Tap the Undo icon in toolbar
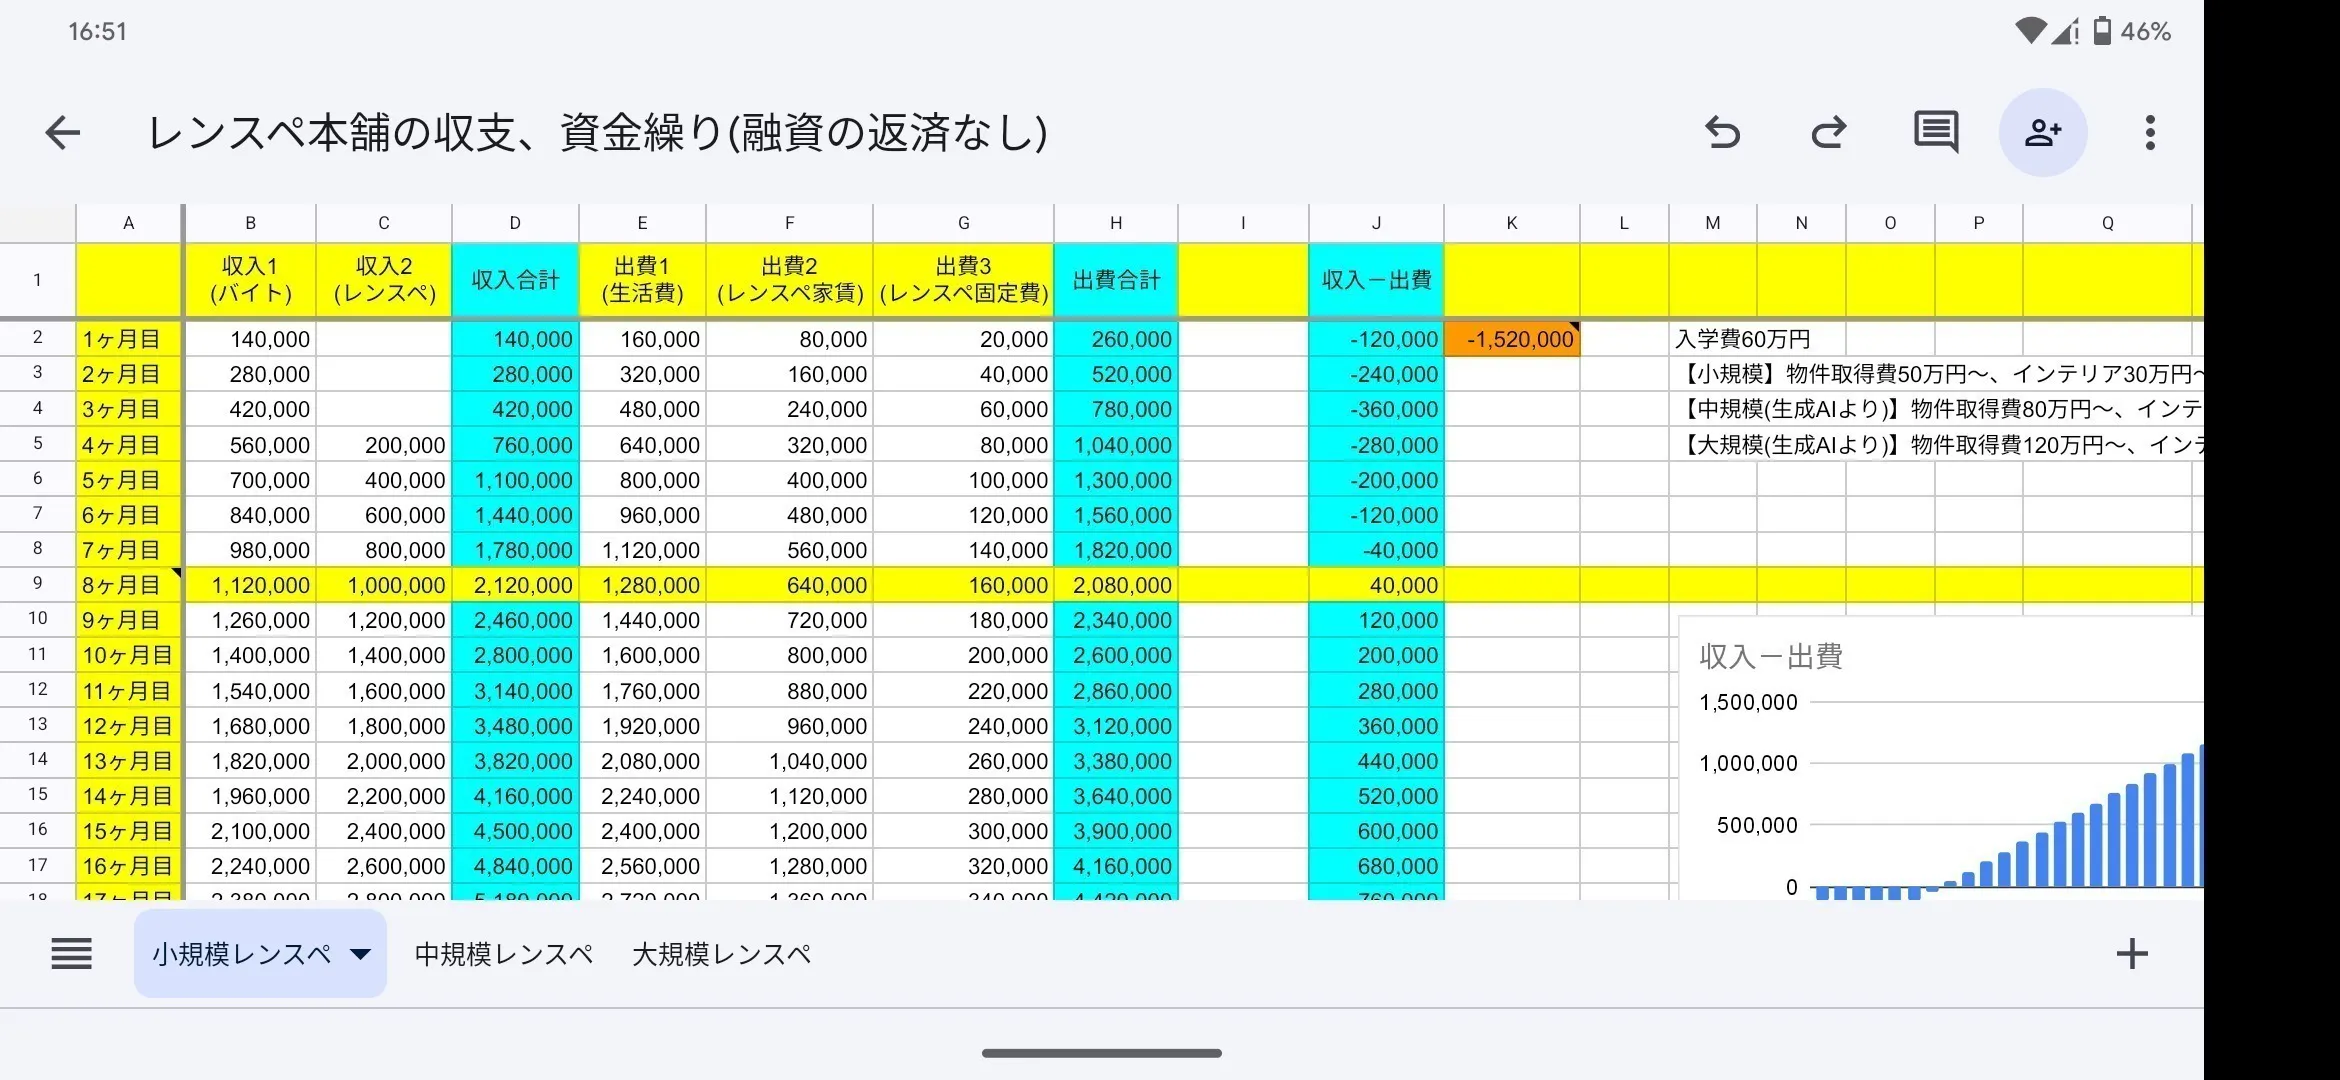The height and width of the screenshot is (1080, 2340). click(x=1724, y=132)
